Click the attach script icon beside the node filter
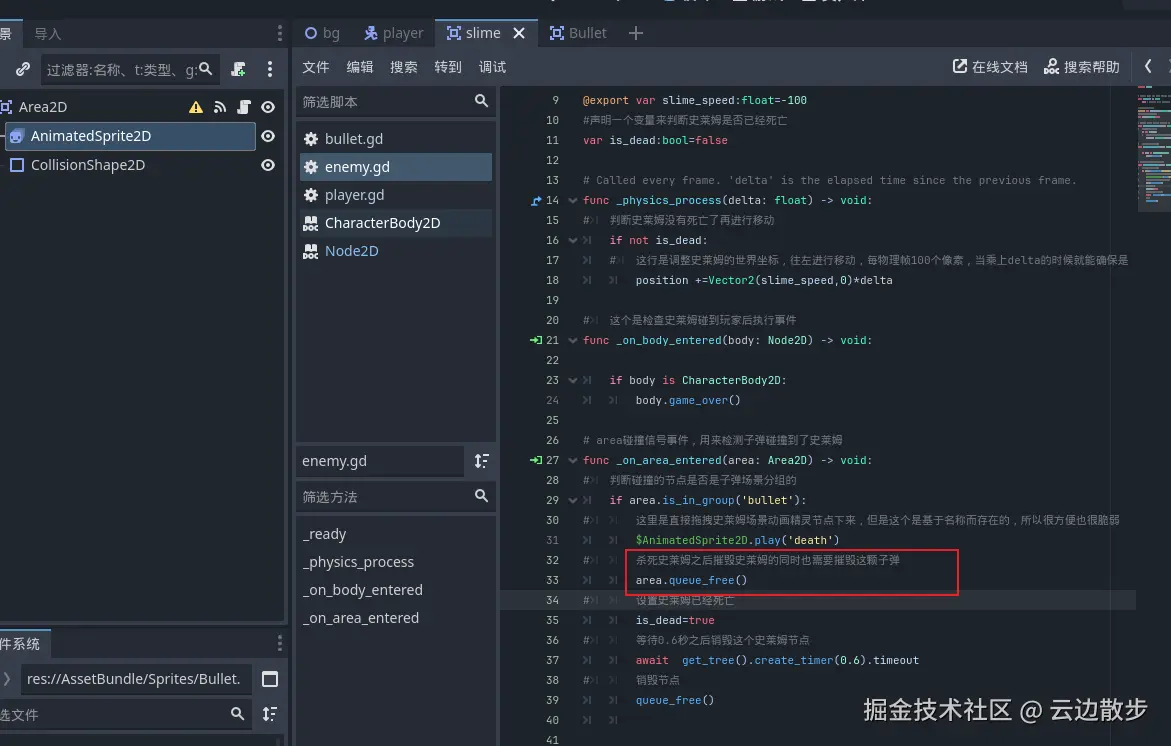 point(238,69)
